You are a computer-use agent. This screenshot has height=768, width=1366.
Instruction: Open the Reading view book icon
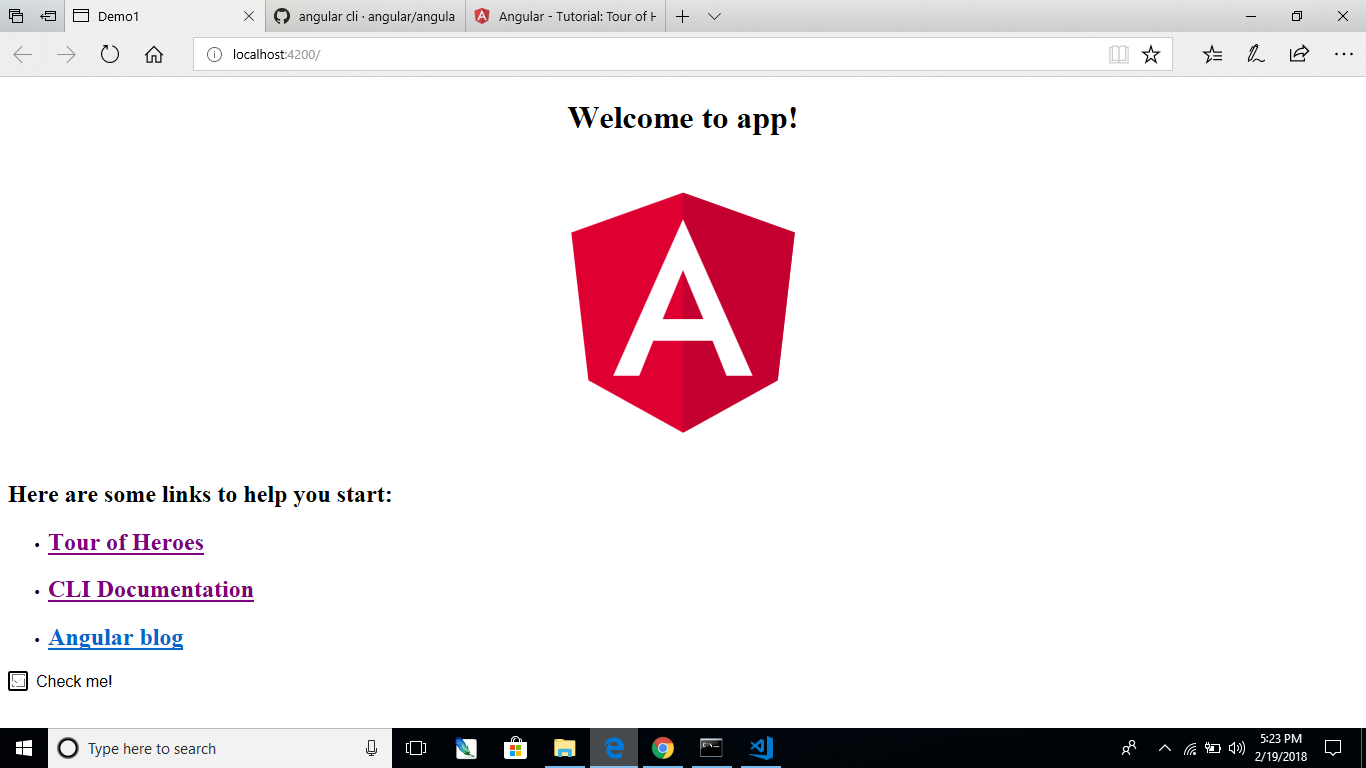coord(1119,55)
